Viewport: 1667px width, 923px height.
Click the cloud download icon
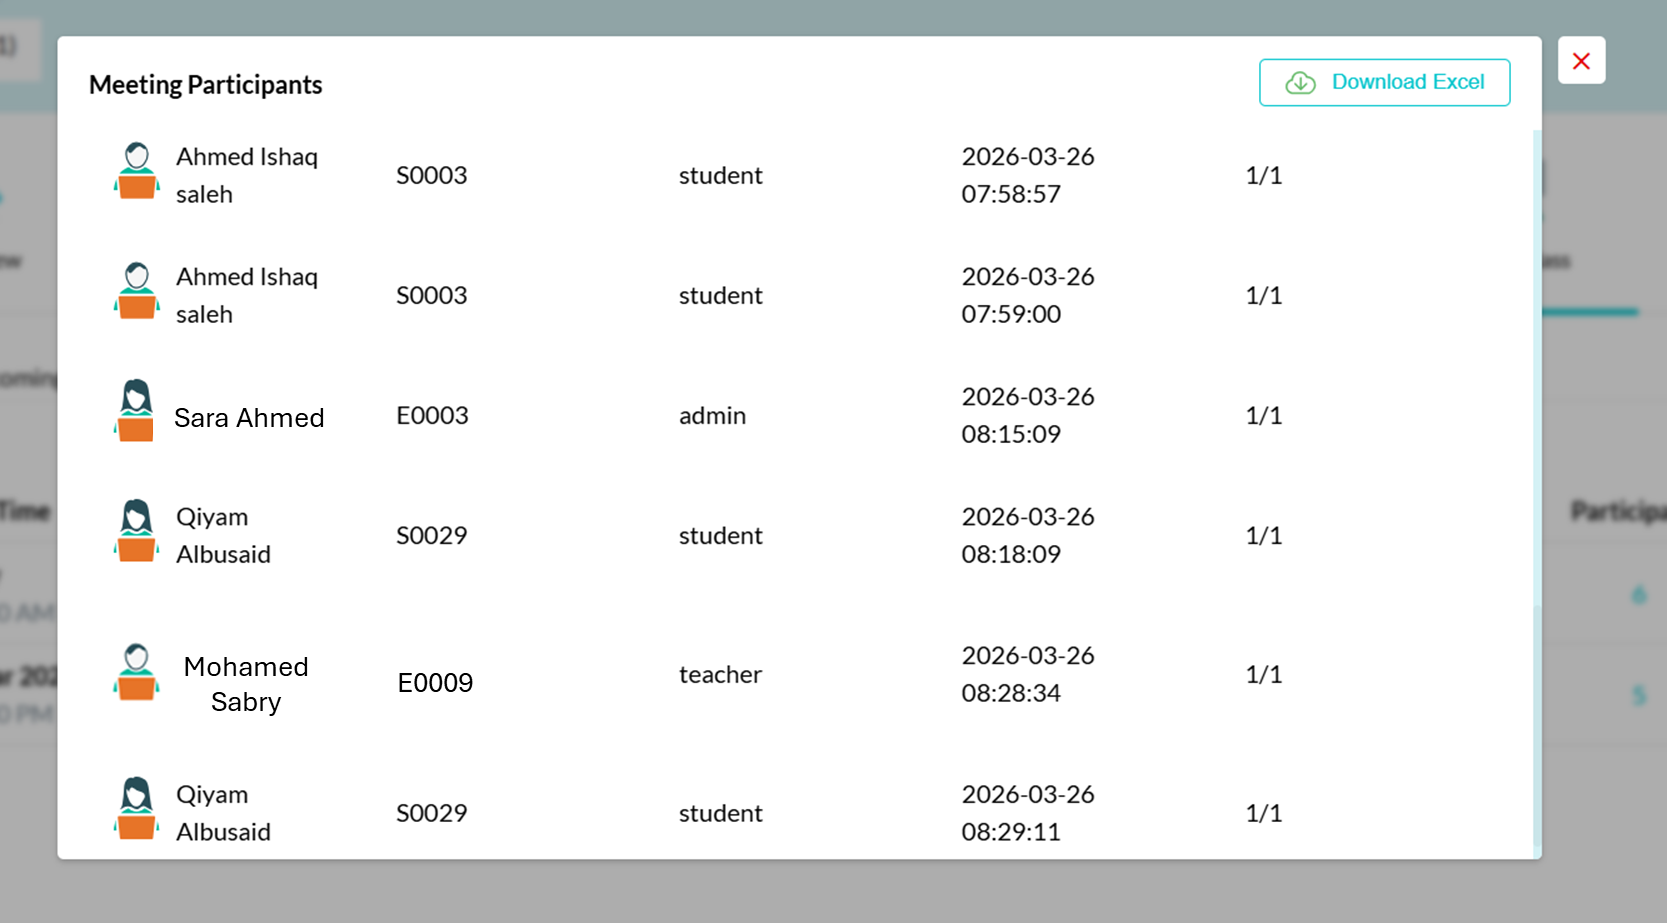(1300, 83)
